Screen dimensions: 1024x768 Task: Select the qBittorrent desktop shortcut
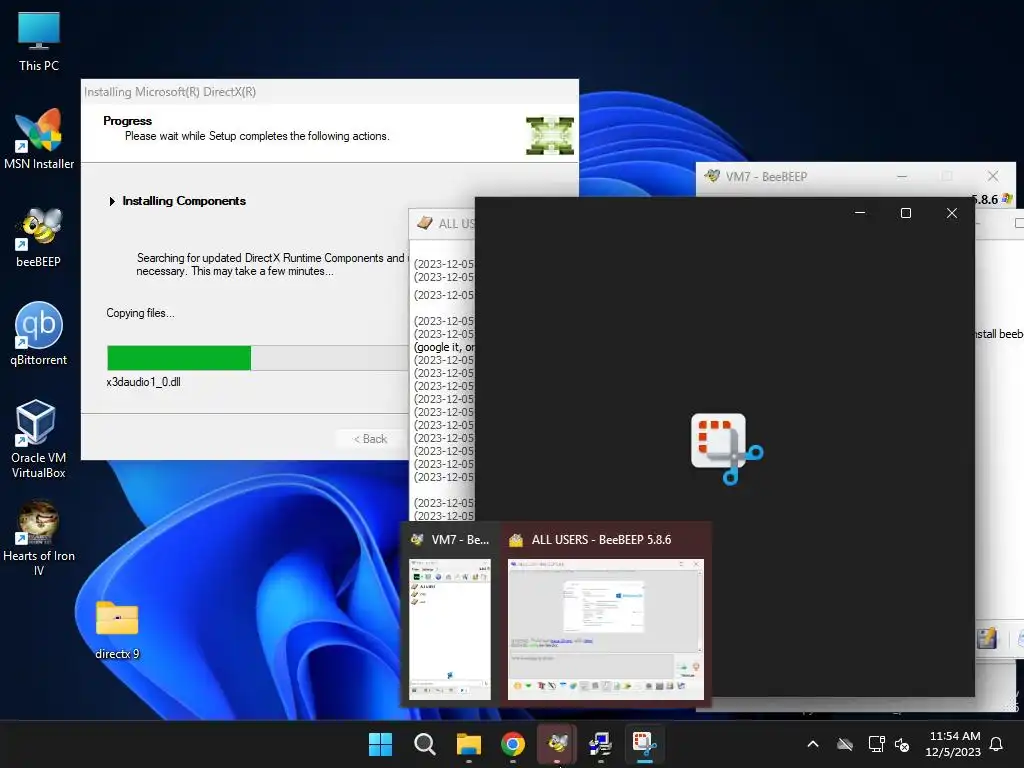coord(39,334)
